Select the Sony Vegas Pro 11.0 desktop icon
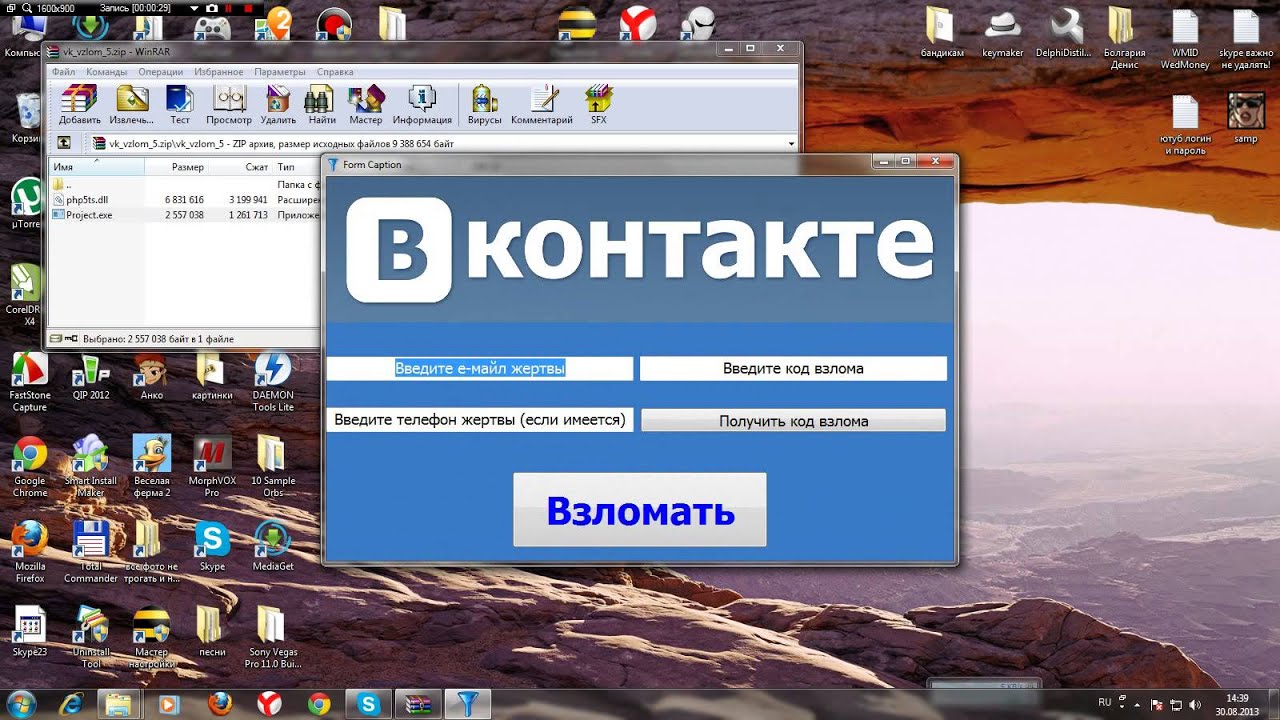The image size is (1280, 720). pyautogui.click(x=273, y=637)
